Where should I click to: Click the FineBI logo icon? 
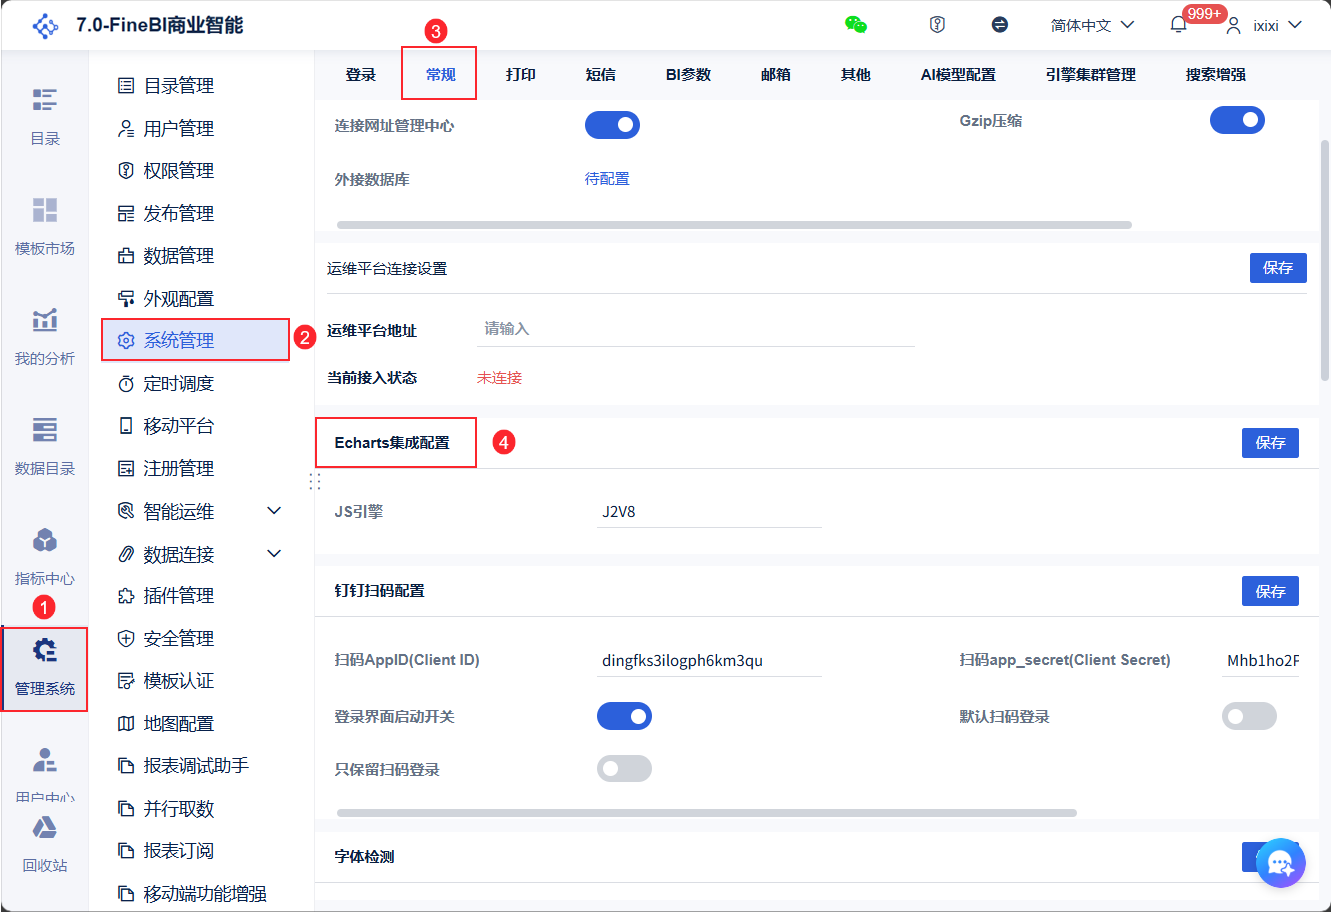45,26
